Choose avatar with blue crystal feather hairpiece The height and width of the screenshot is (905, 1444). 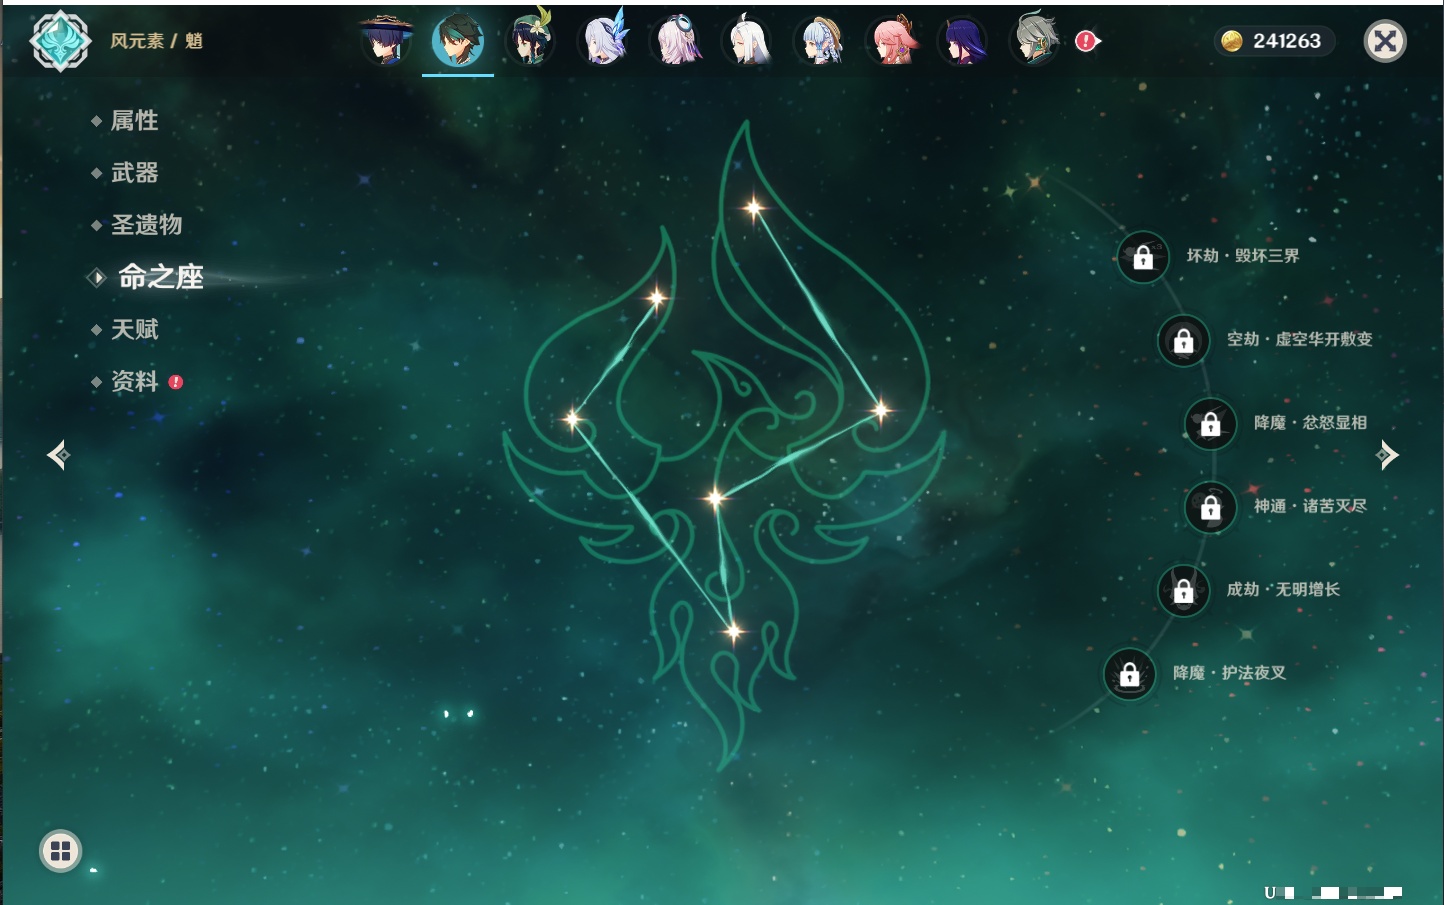[603, 41]
